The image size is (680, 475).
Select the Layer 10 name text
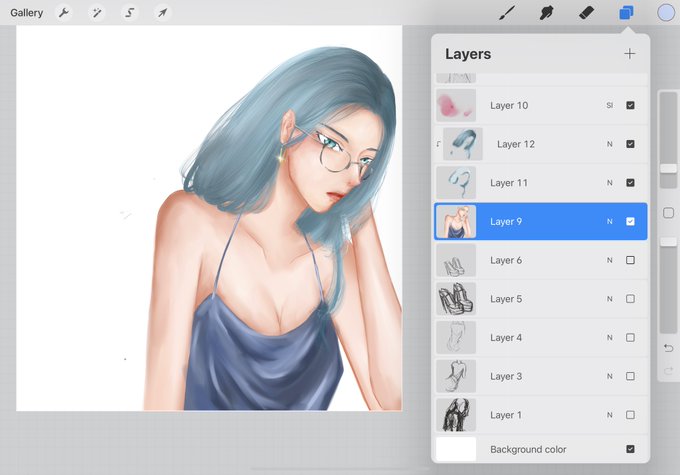pyautogui.click(x=509, y=105)
